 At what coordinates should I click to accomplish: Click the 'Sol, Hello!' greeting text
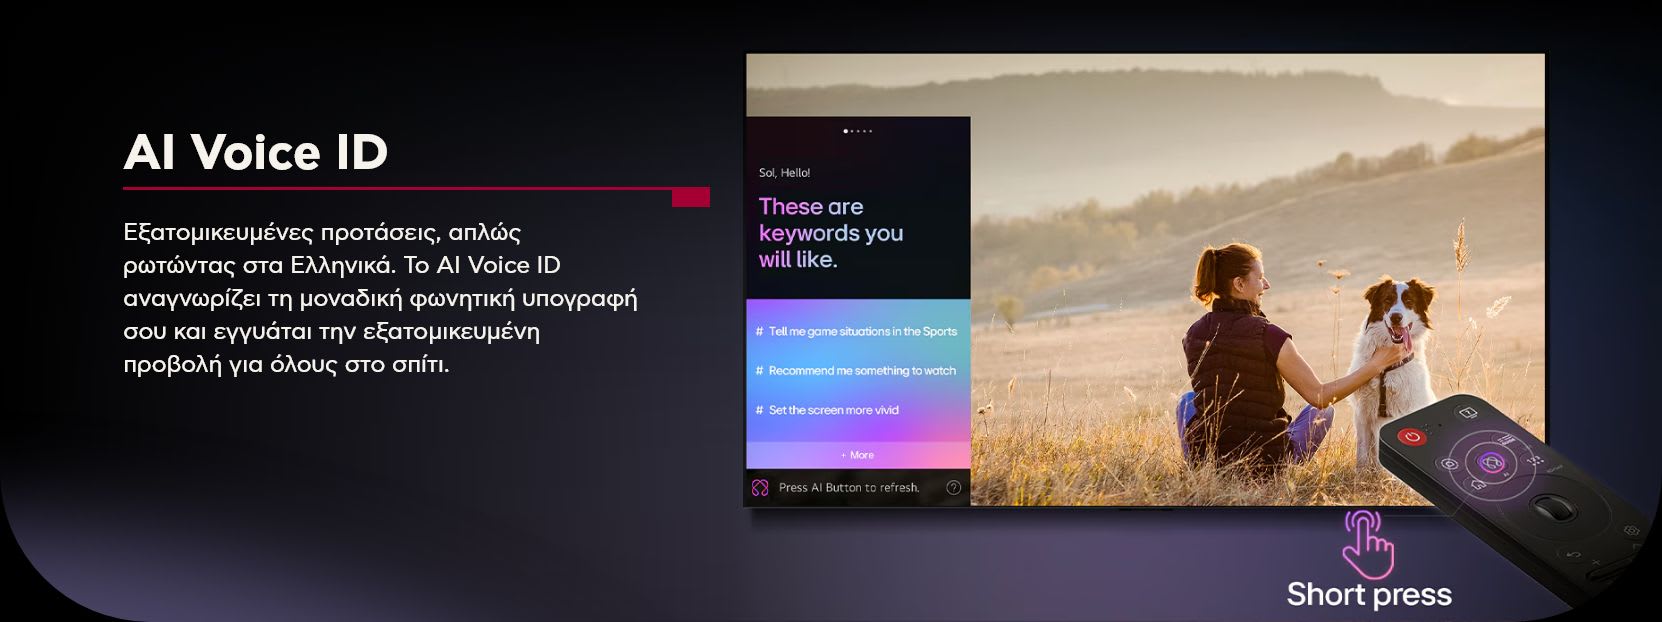pyautogui.click(x=784, y=173)
